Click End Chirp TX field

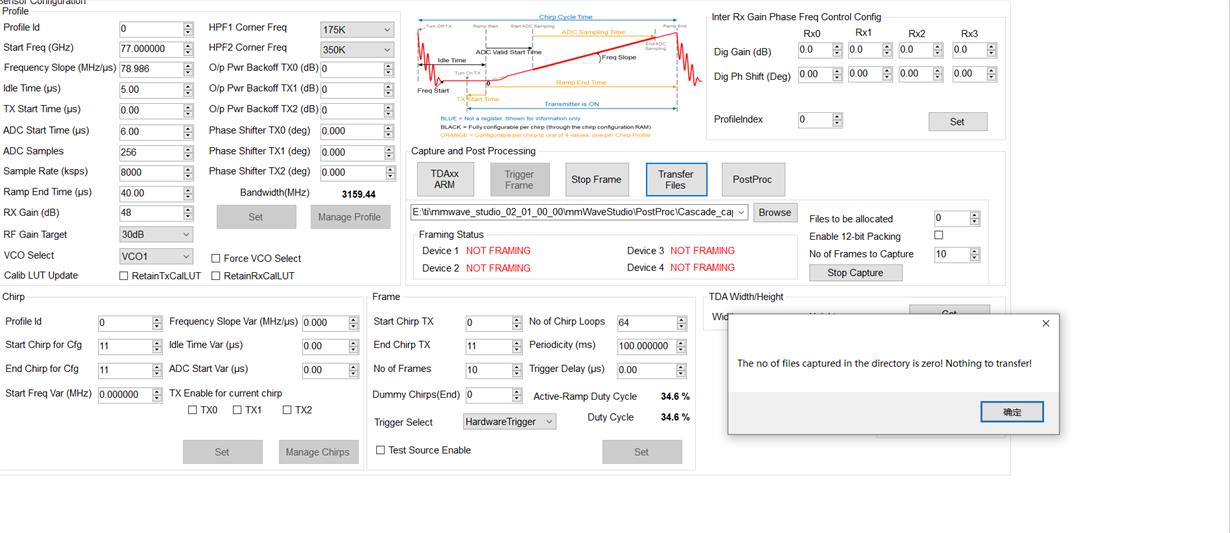(489, 346)
